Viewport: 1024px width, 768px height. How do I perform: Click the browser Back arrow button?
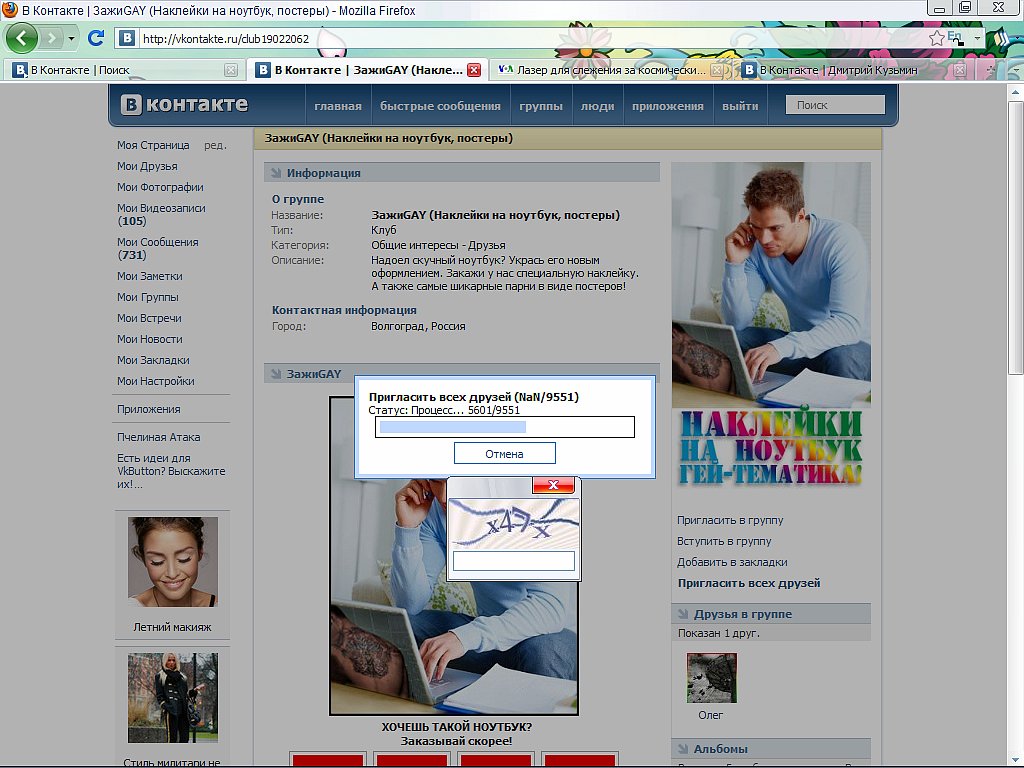pyautogui.click(x=22, y=39)
